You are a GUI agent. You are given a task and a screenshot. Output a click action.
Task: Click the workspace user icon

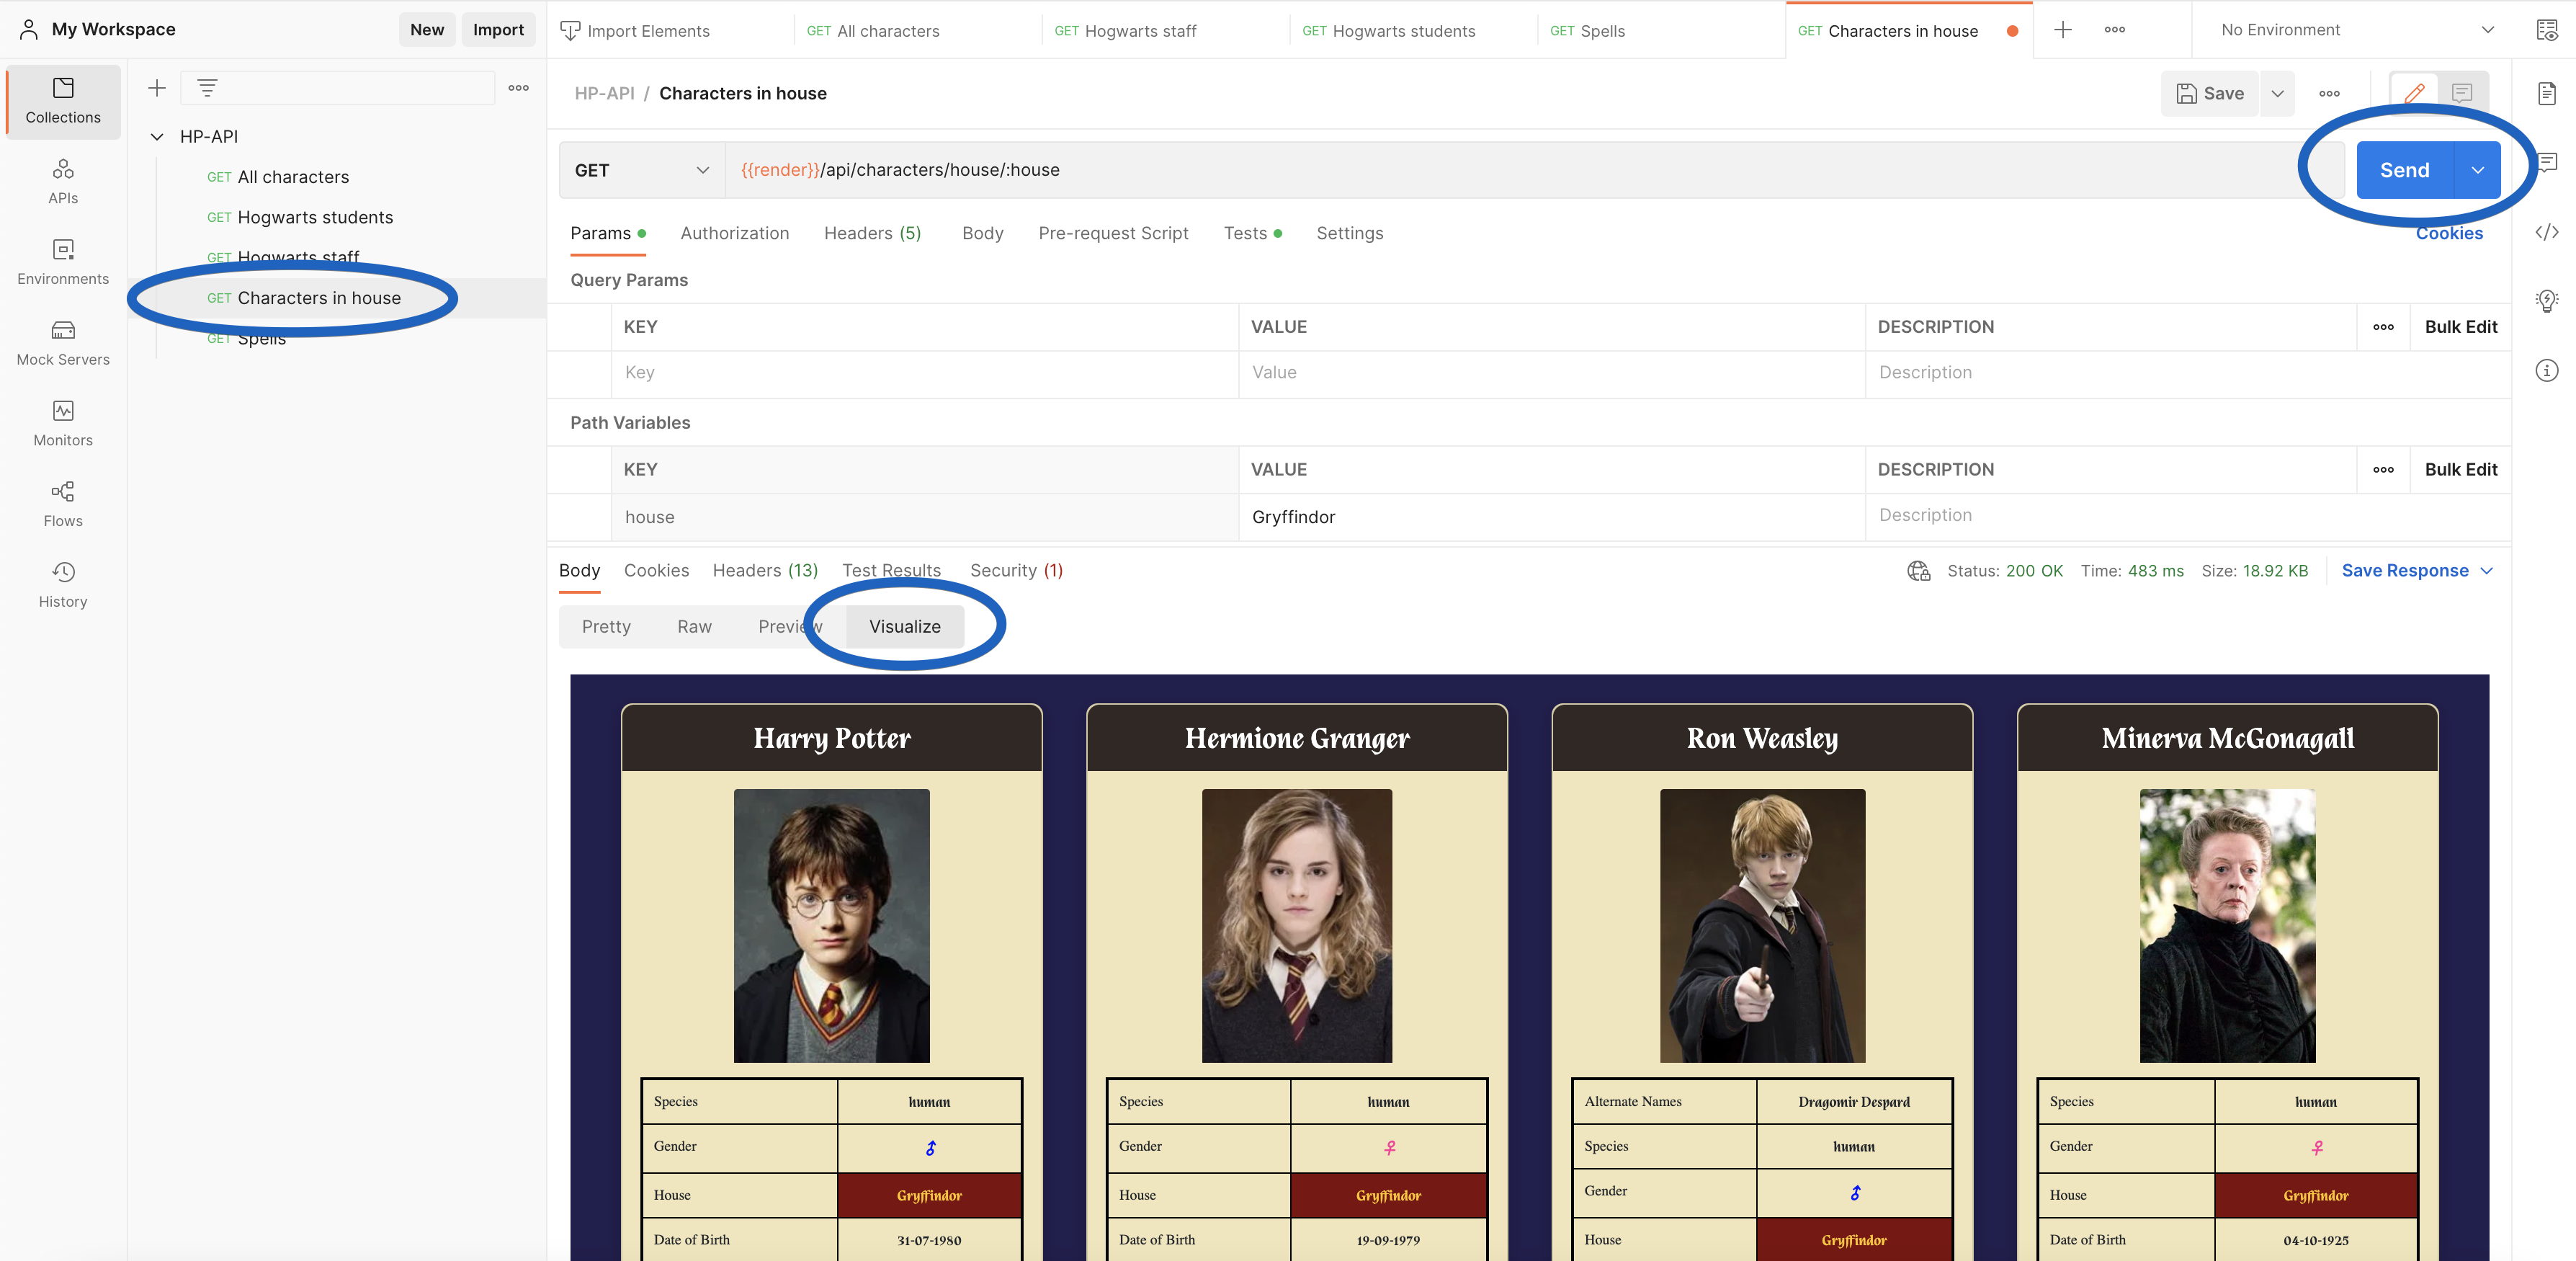tap(29, 30)
